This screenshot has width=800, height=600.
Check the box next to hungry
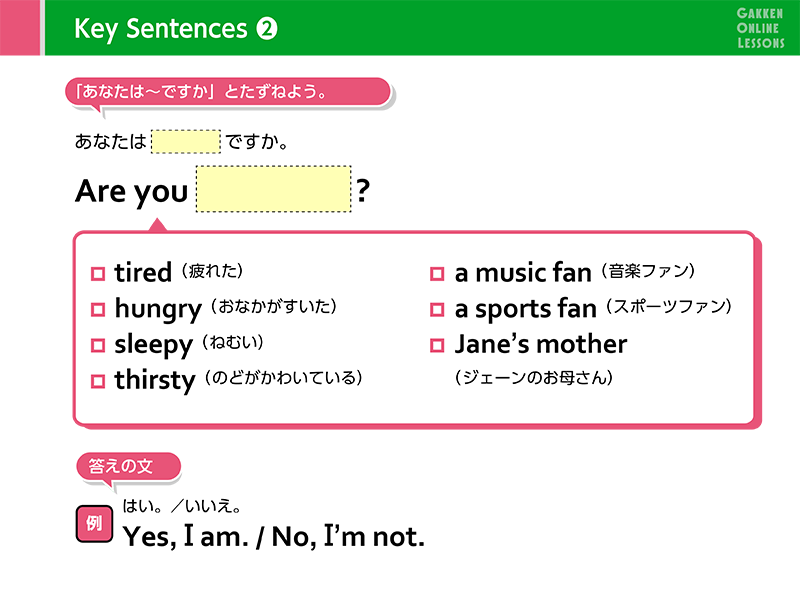[97, 310]
